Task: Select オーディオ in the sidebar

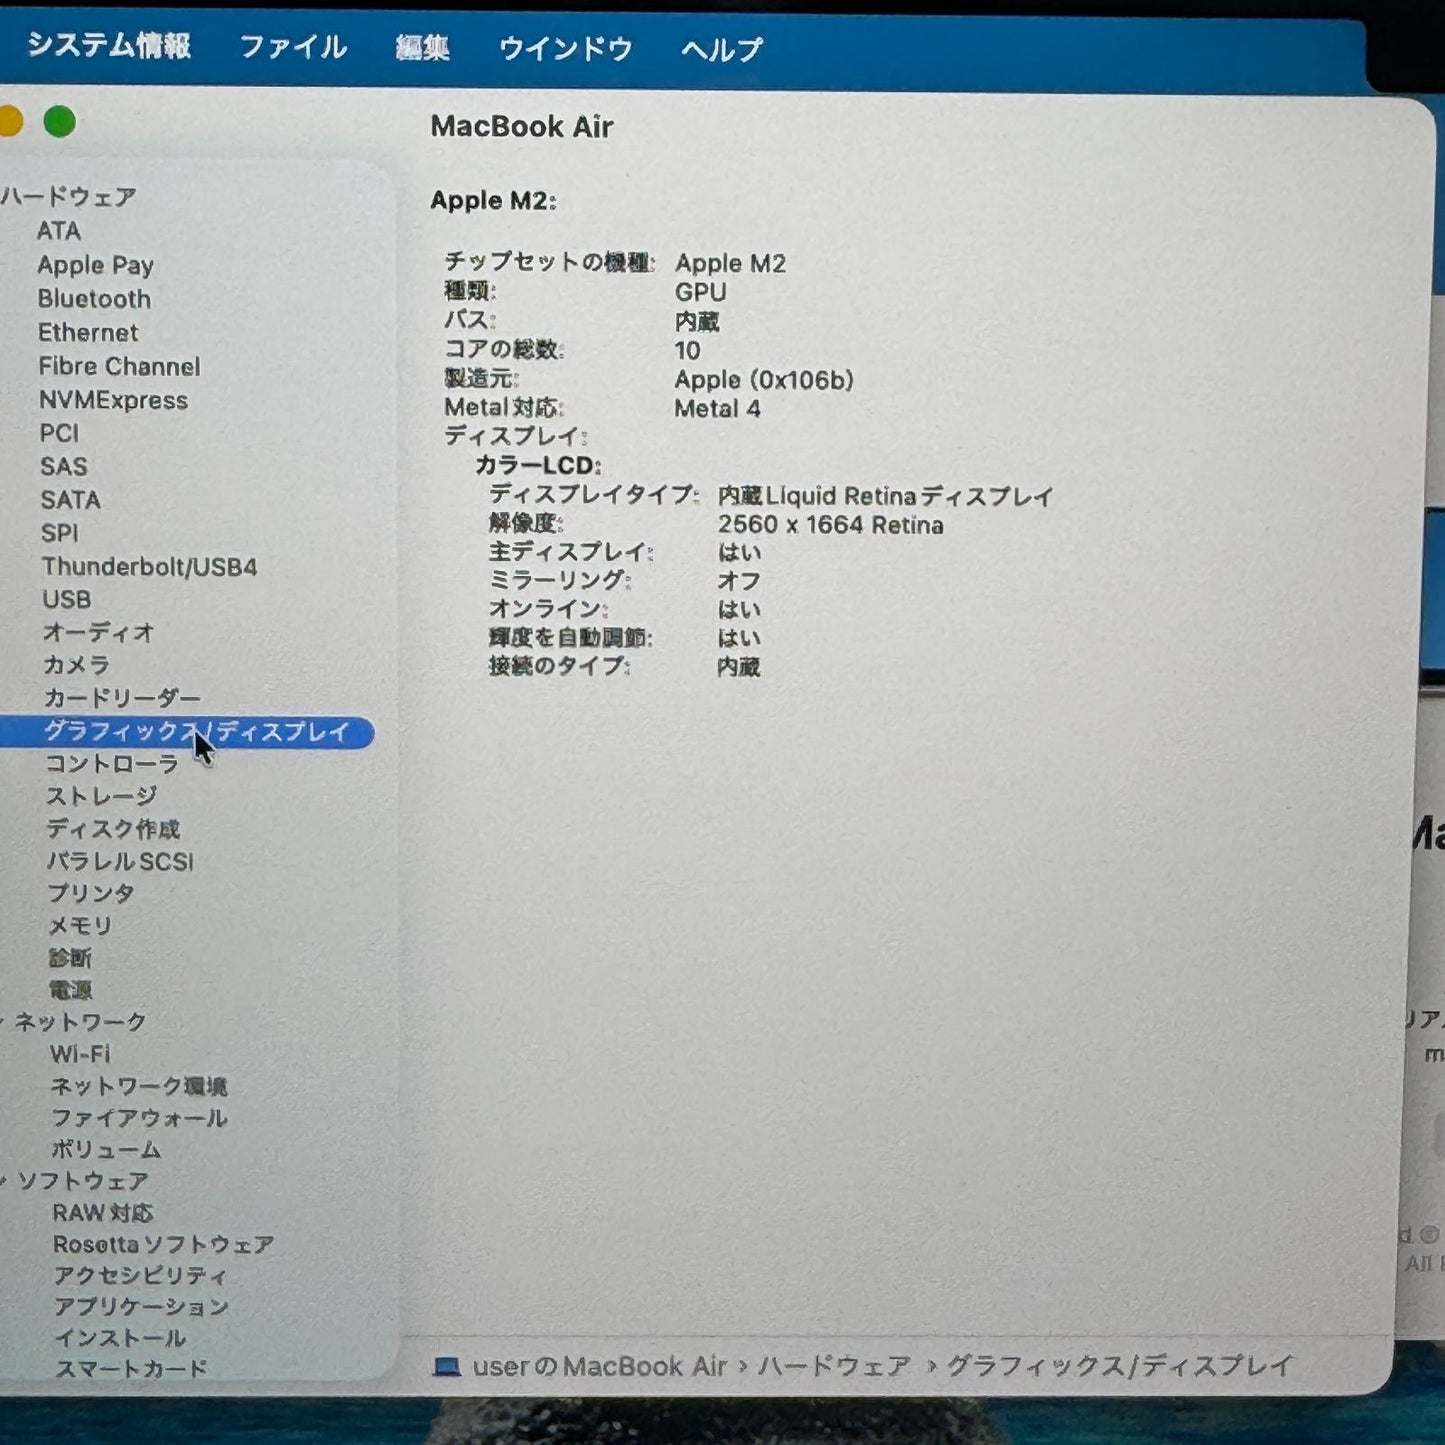Action: pos(98,632)
